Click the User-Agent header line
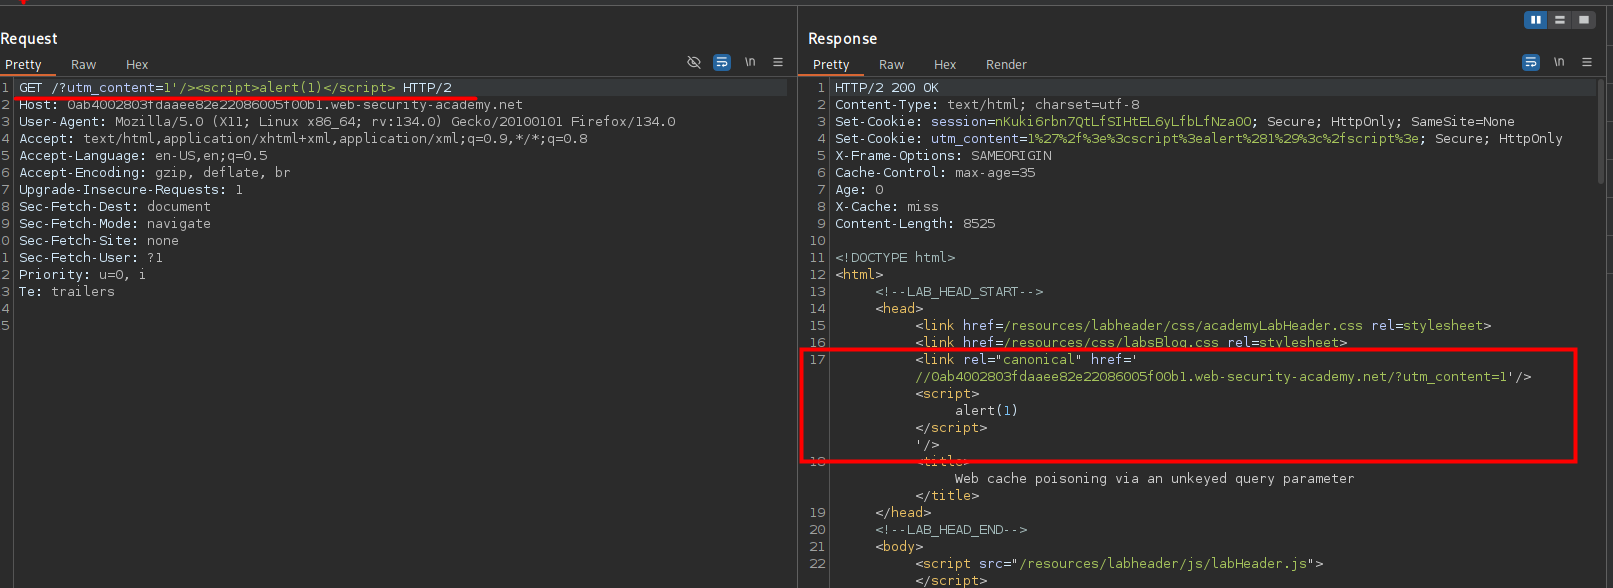Image resolution: width=1613 pixels, height=588 pixels. (347, 122)
